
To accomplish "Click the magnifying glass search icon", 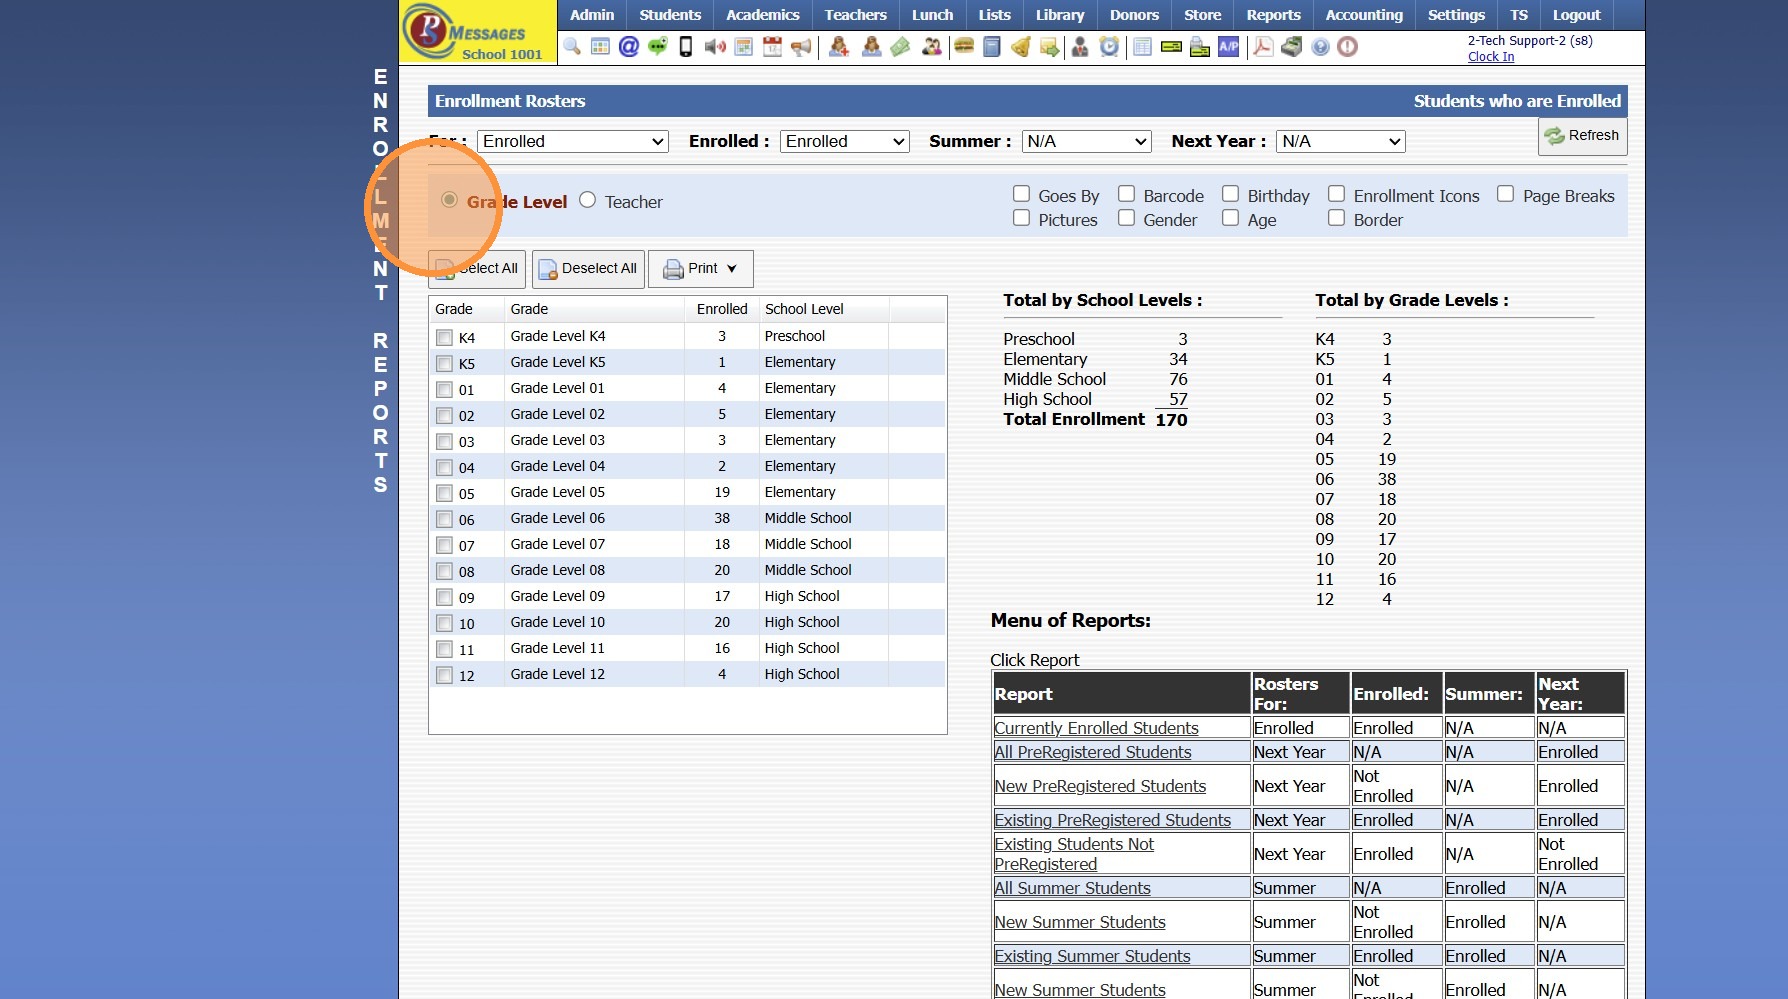I will pyautogui.click(x=572, y=47).
